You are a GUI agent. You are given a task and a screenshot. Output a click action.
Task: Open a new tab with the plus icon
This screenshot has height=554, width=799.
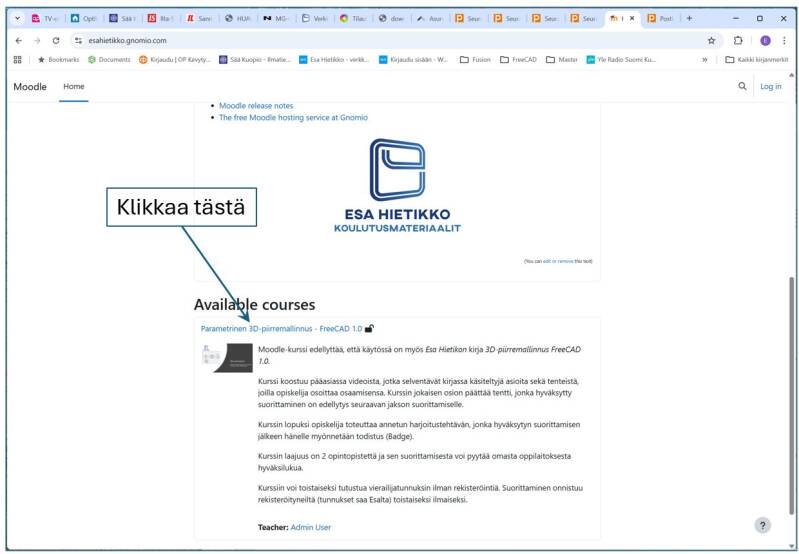(689, 18)
